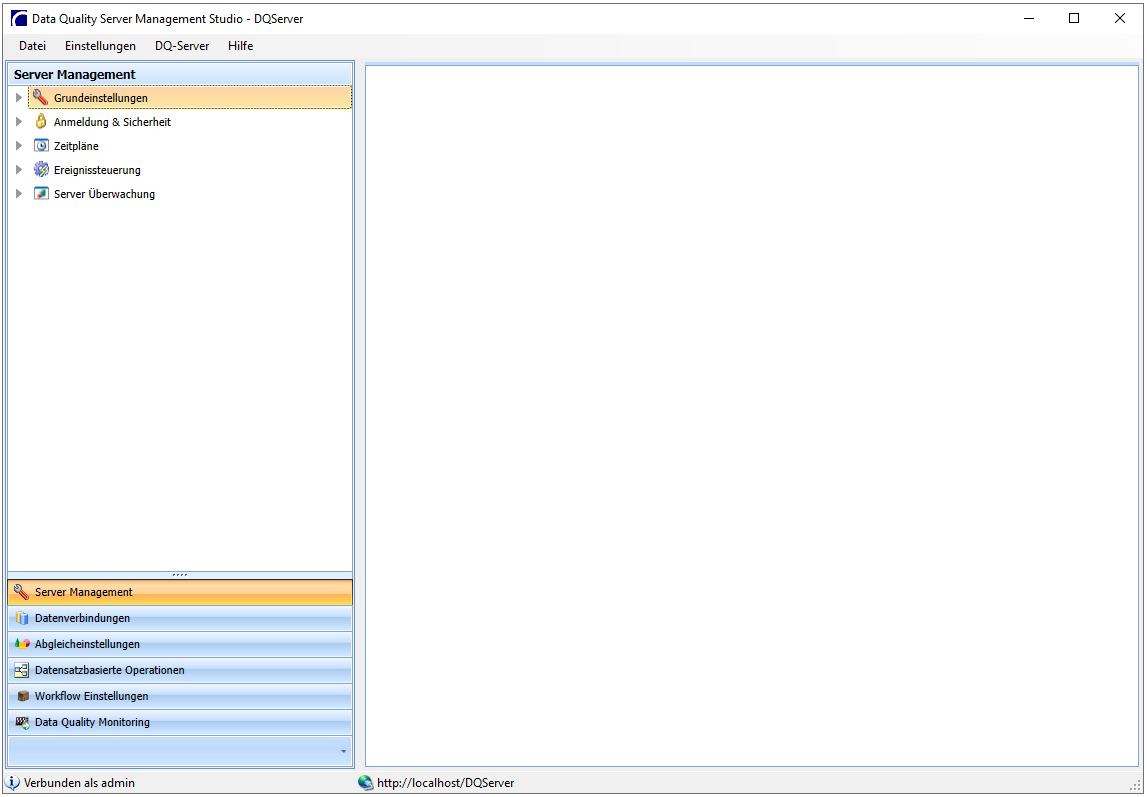The image size is (1147, 797).
Task: Open navigation pane options dropdown arrow
Action: point(344,752)
